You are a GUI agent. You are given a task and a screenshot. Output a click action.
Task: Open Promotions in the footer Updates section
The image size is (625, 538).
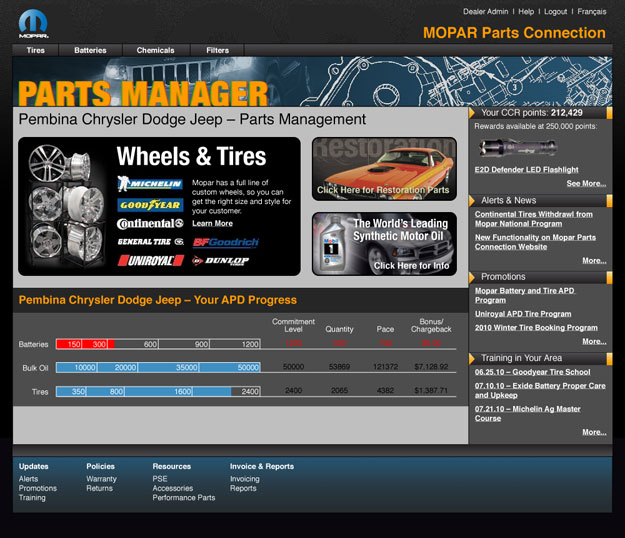(38, 488)
